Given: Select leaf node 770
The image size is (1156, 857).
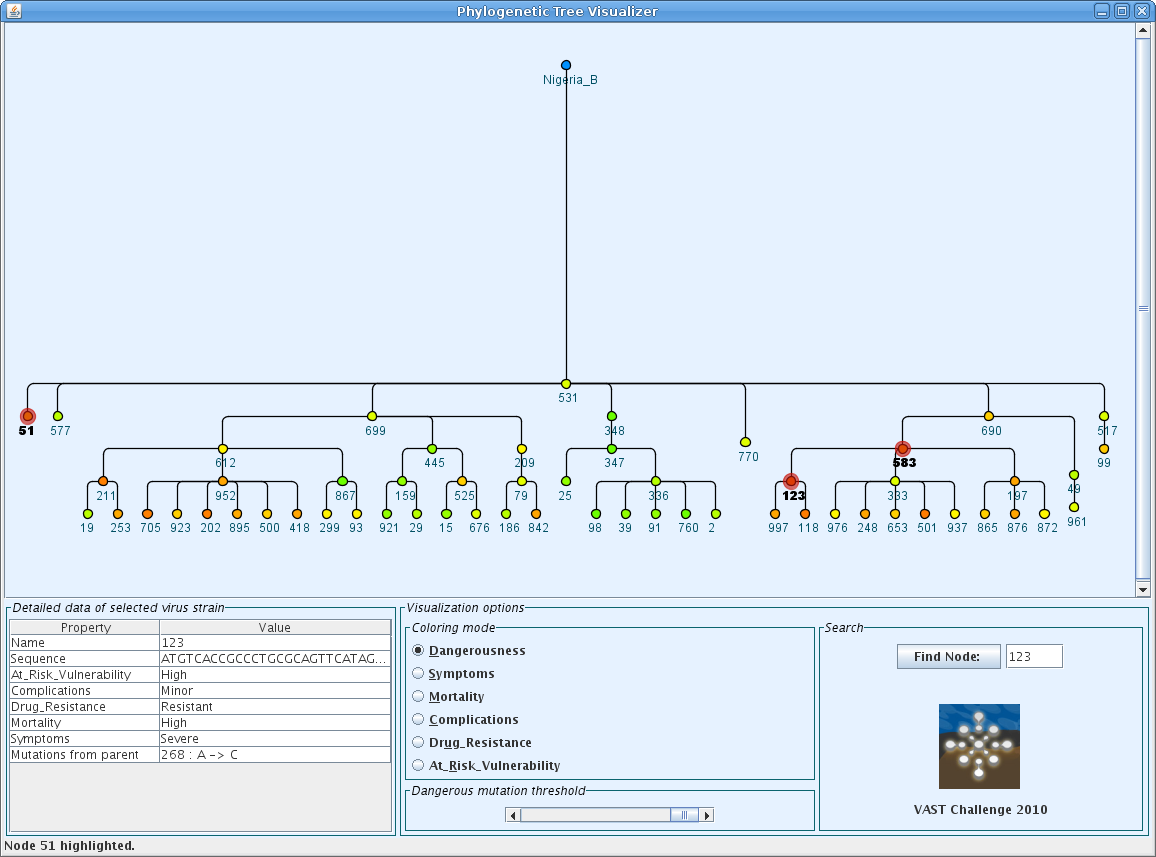Looking at the screenshot, I should coord(745,443).
